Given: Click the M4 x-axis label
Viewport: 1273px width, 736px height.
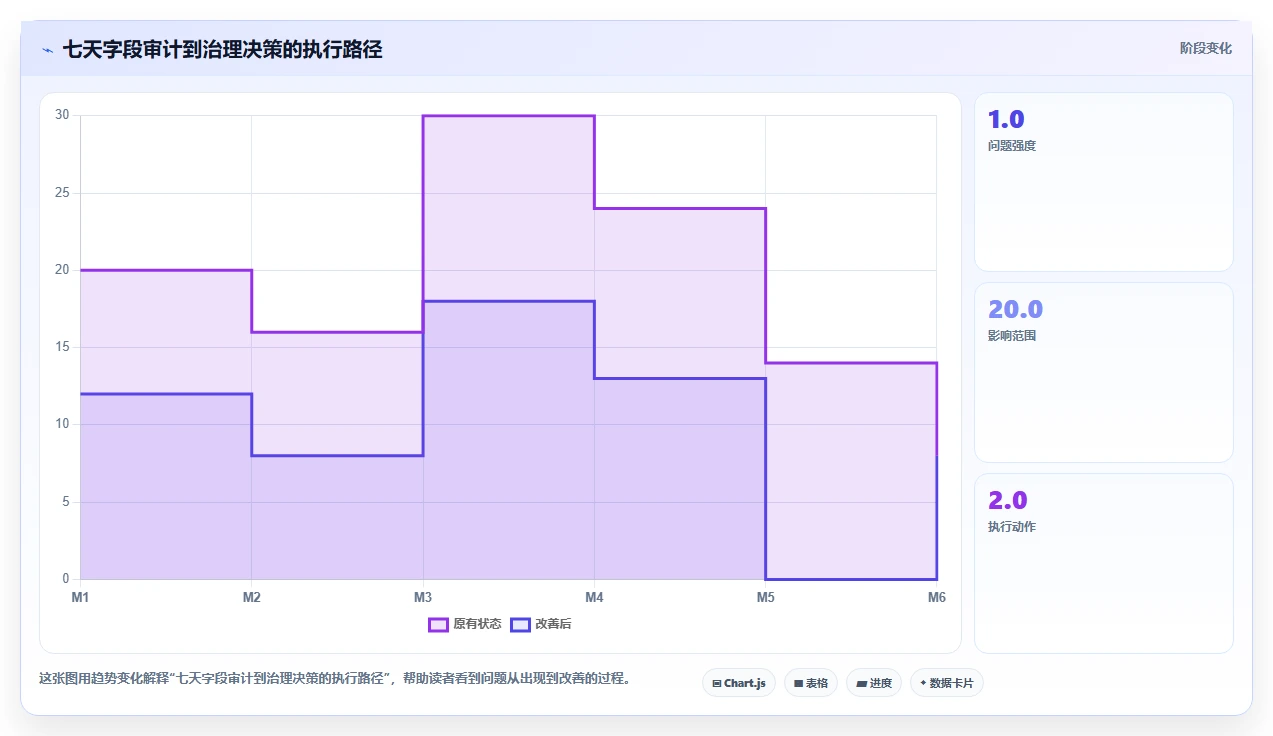Looking at the screenshot, I should tap(594, 597).
